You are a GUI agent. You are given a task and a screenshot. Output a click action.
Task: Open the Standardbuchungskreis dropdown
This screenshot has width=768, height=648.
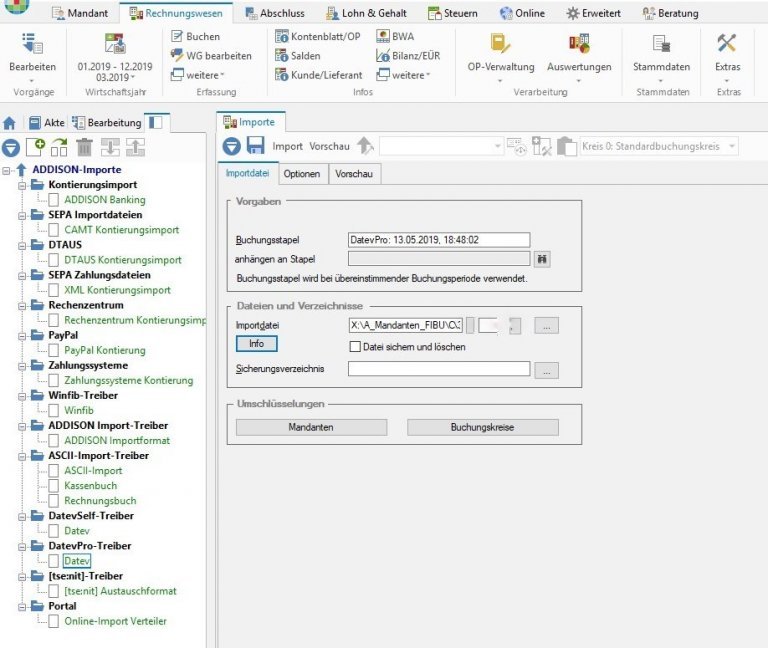point(732,147)
